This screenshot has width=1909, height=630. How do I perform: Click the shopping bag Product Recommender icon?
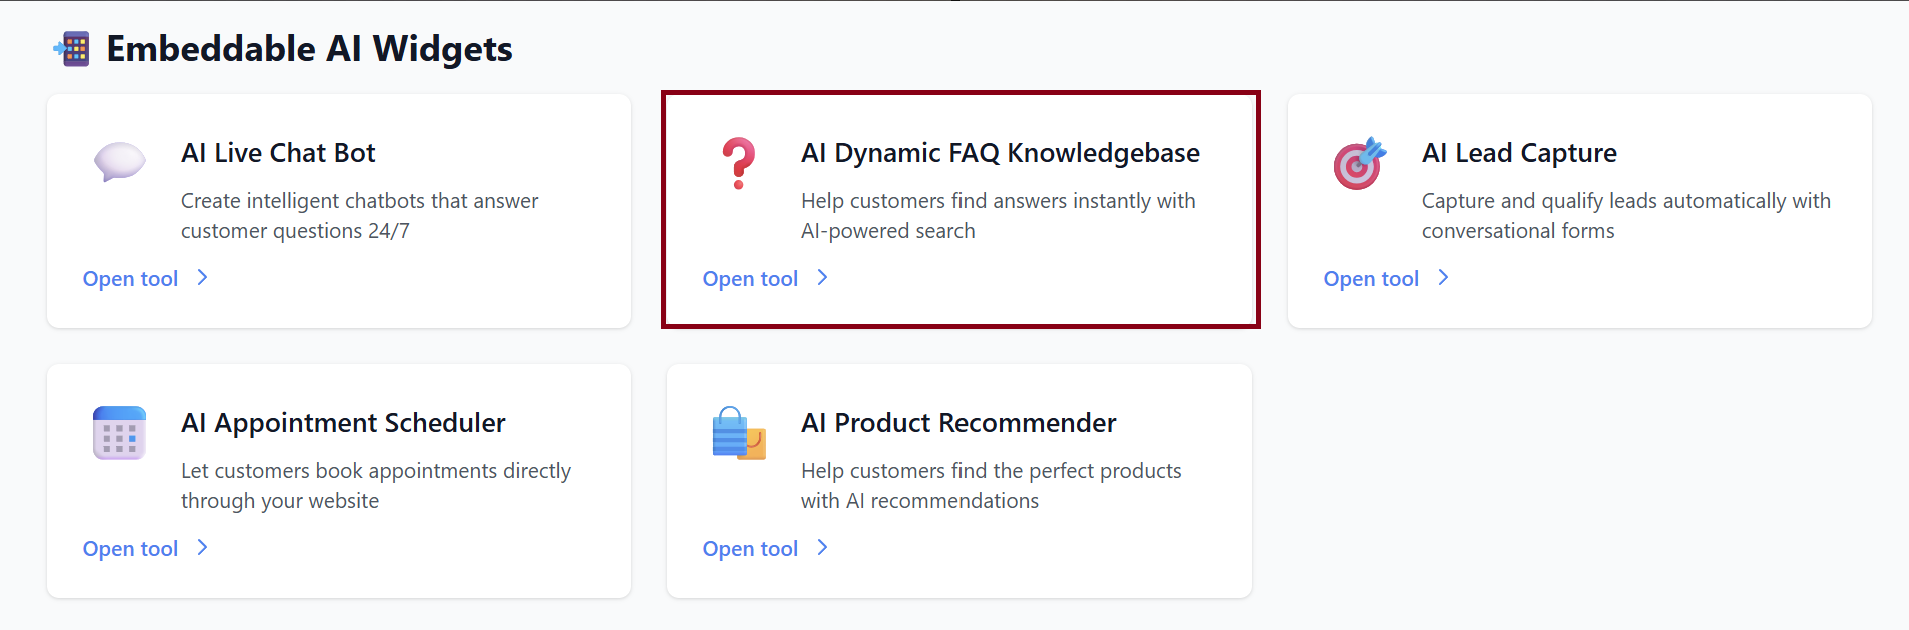click(x=739, y=433)
